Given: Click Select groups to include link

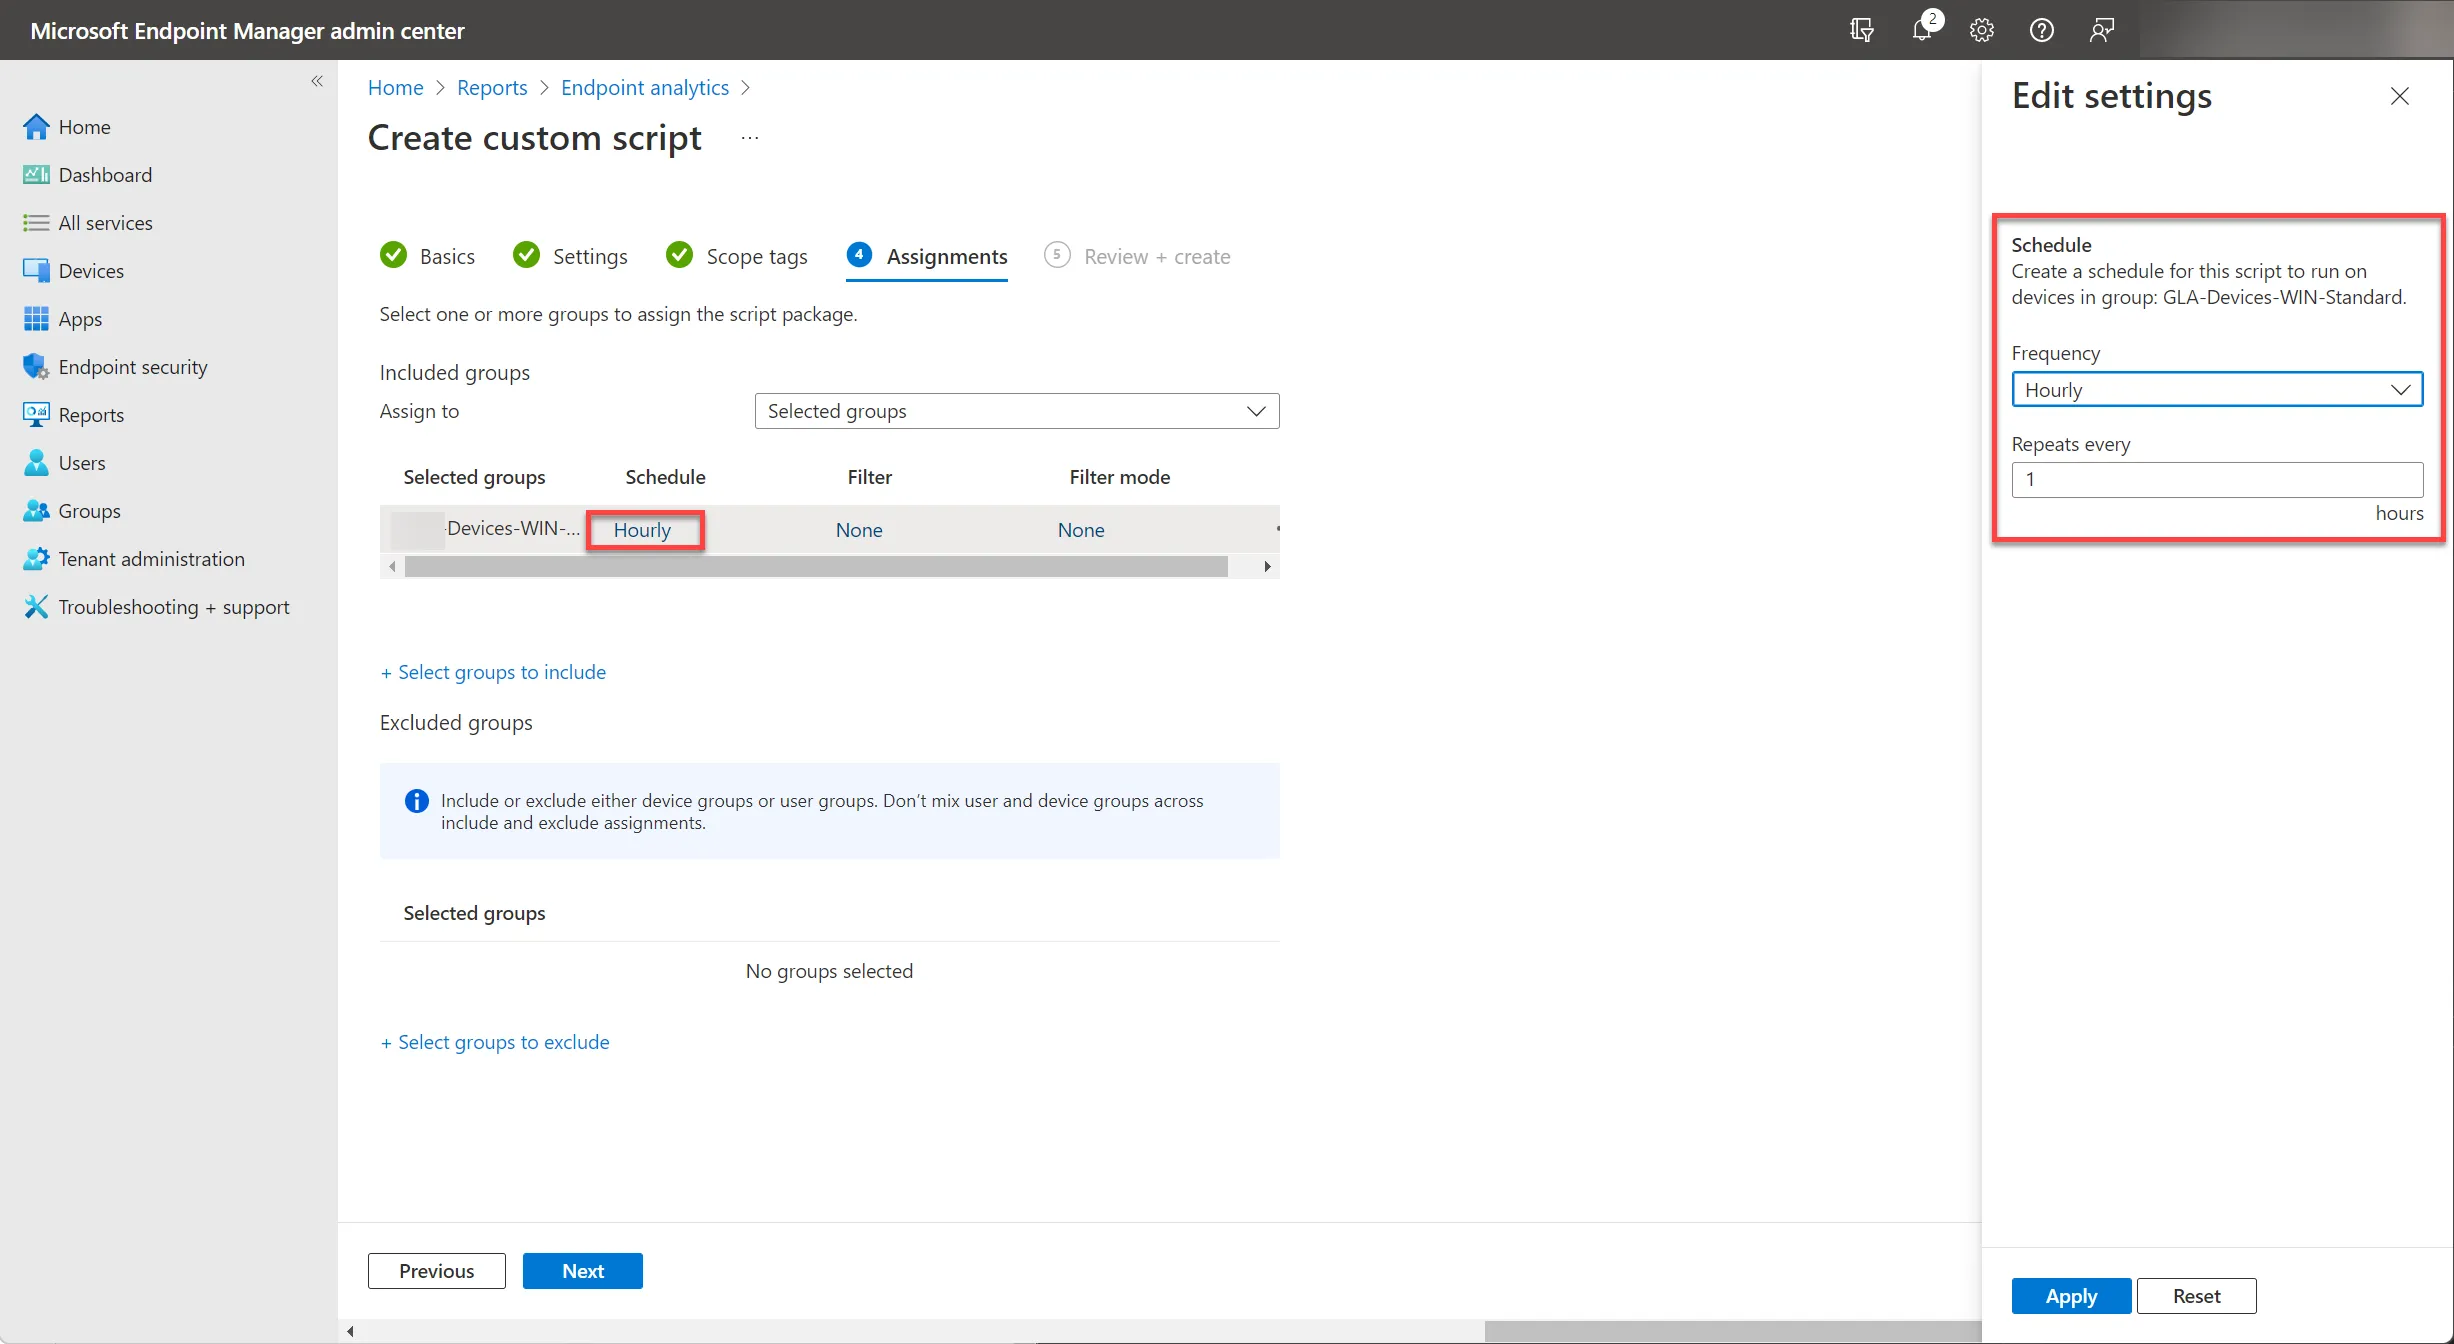Looking at the screenshot, I should click(x=493, y=672).
